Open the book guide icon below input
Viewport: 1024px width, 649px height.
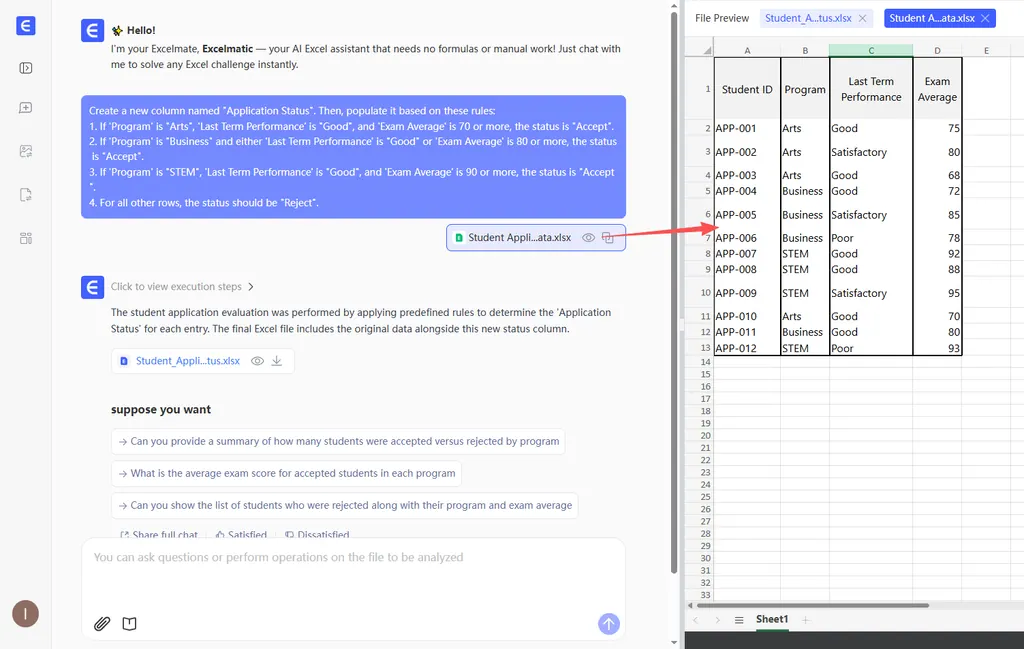pos(129,624)
